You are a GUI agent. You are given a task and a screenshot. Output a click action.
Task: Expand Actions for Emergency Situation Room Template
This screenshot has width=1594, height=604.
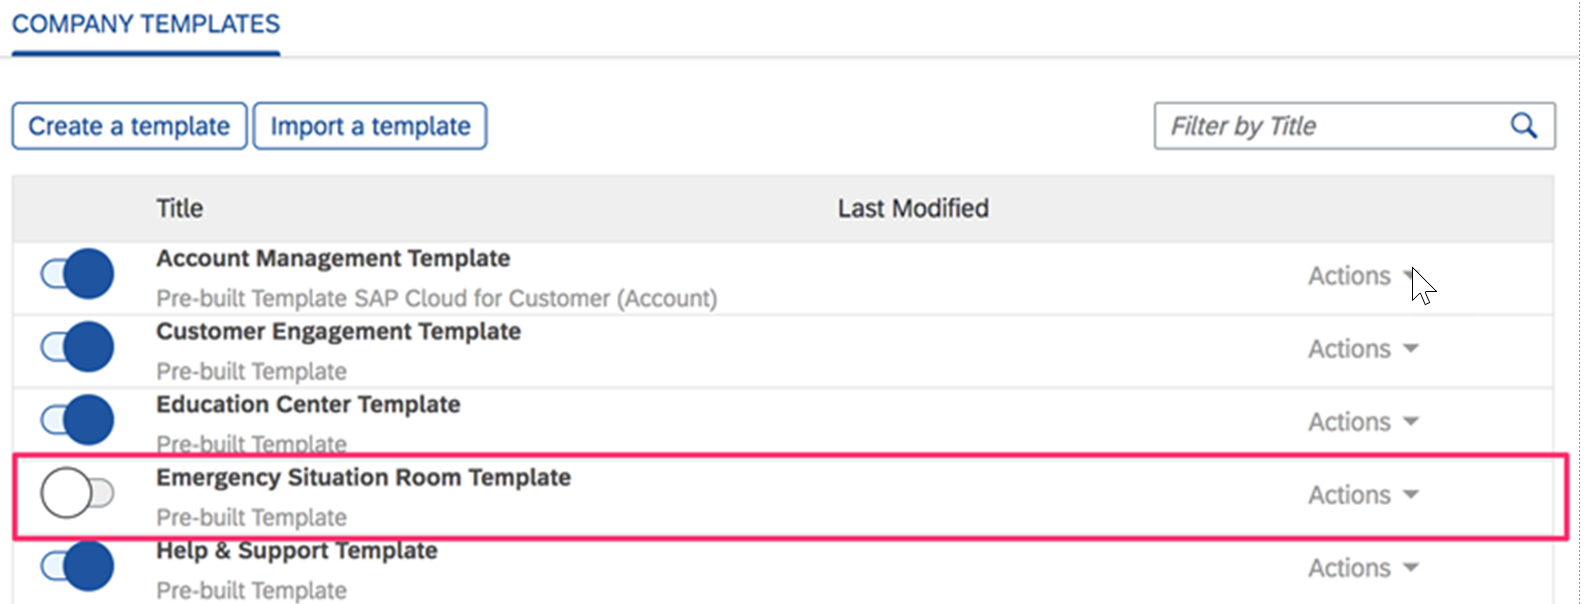[1363, 495]
